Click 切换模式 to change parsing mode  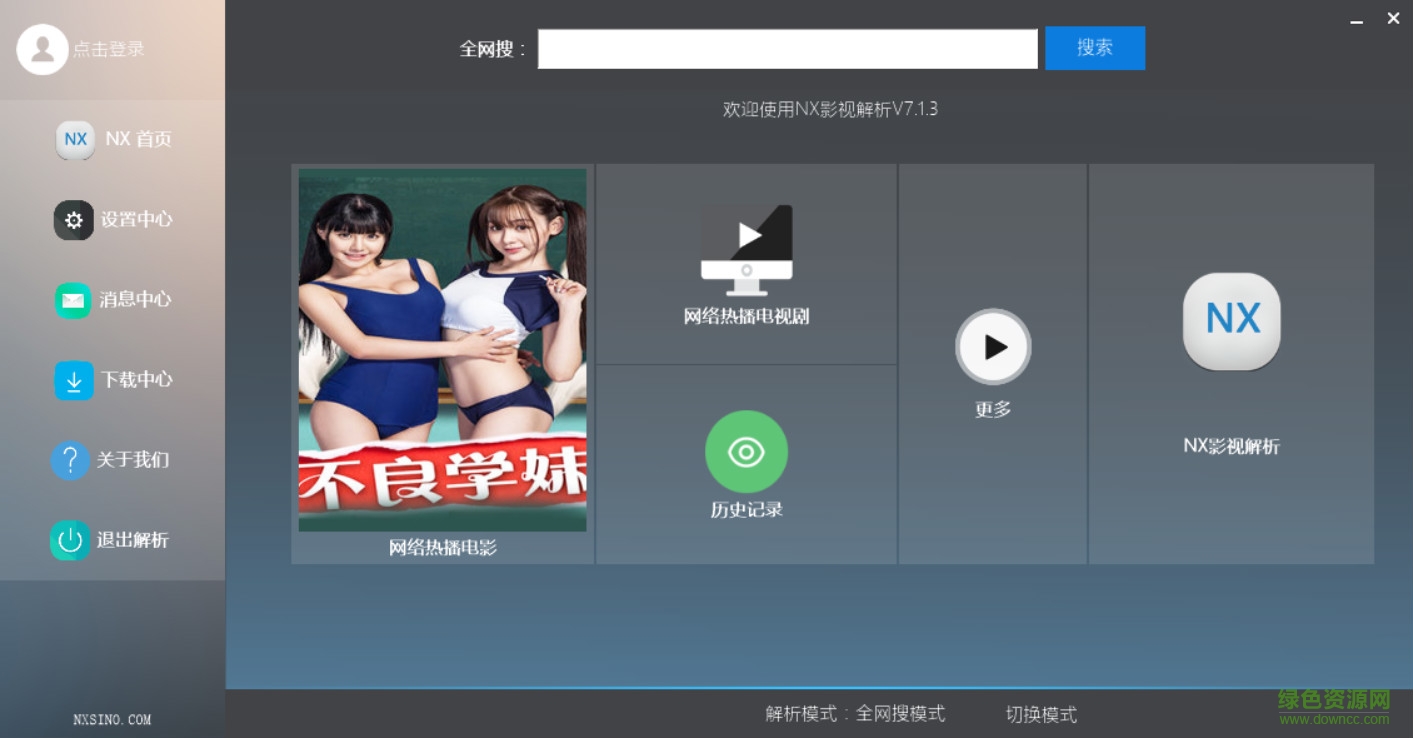coord(1041,715)
